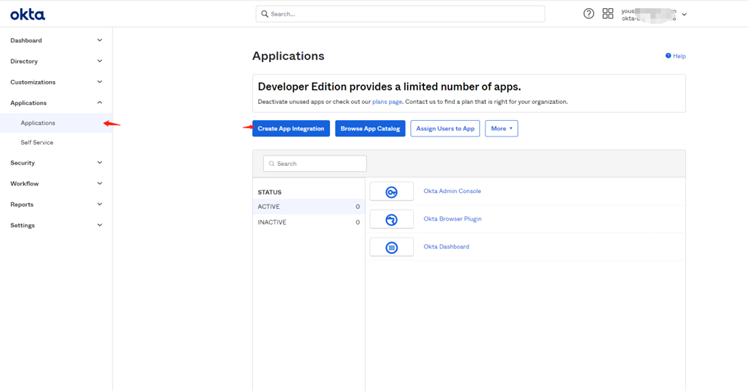The width and height of the screenshot is (748, 391).
Task: Expand the Directory sidebar section
Action: point(99,61)
